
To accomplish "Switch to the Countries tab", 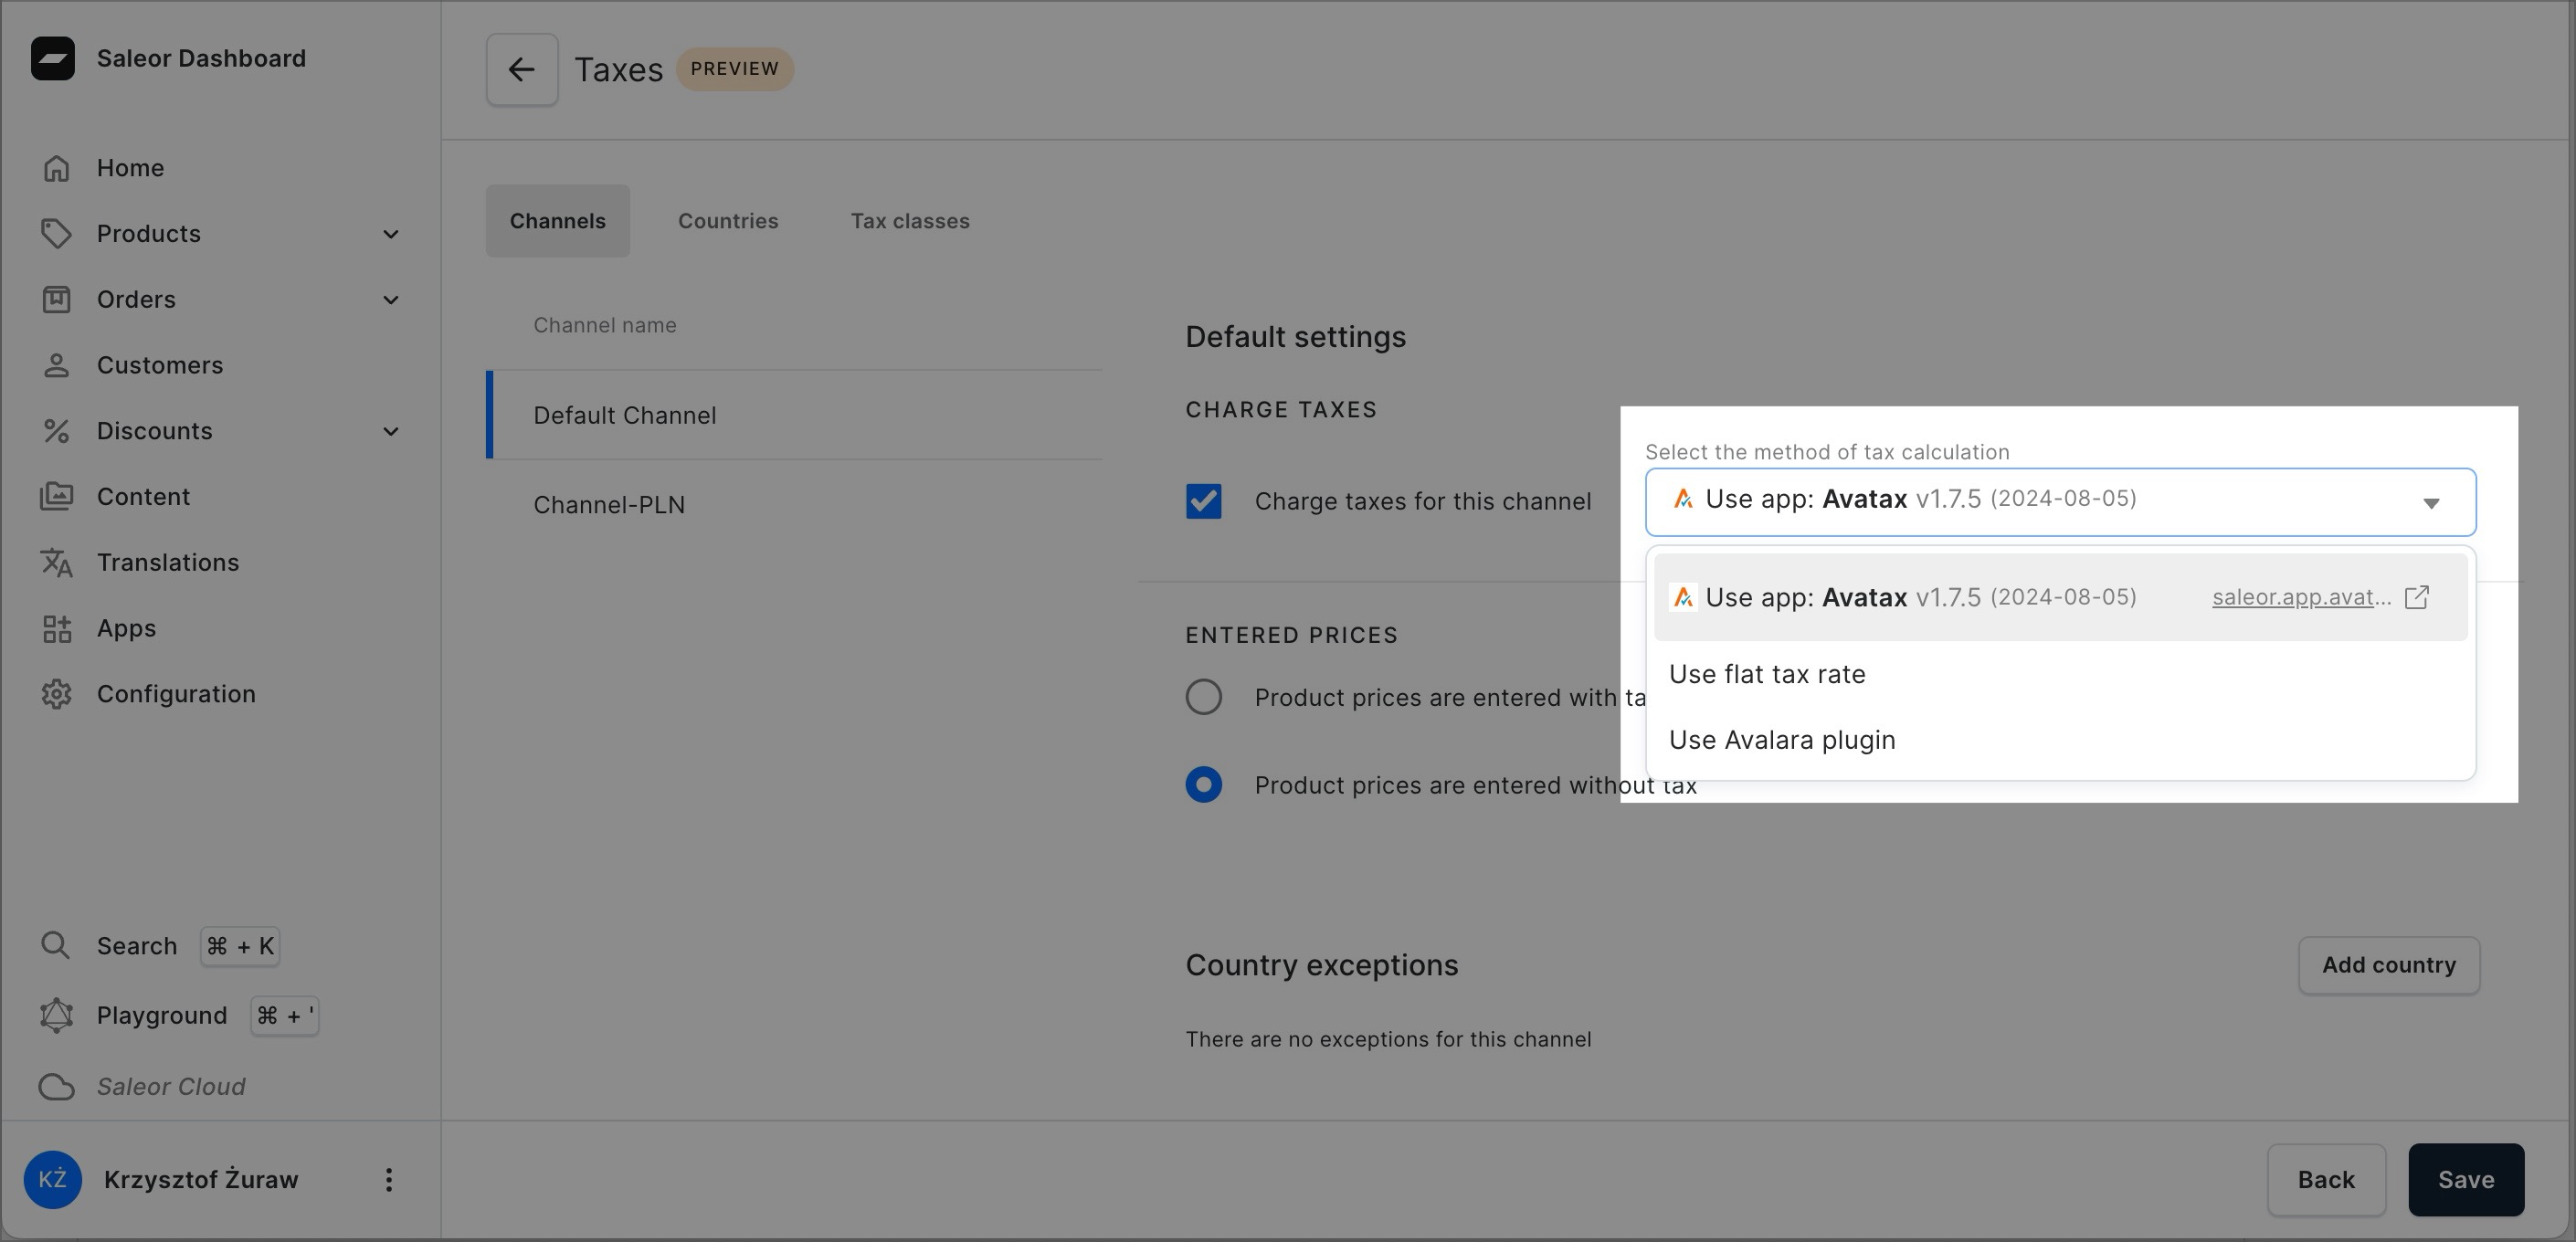I will (728, 220).
